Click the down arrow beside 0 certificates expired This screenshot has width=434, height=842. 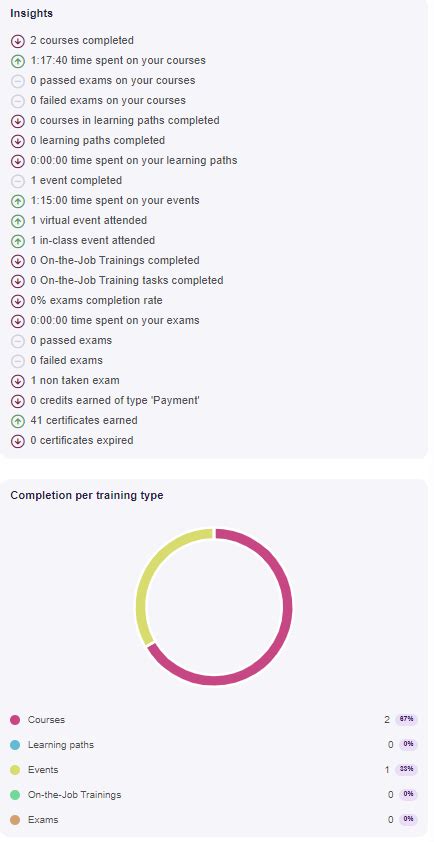tap(18, 441)
